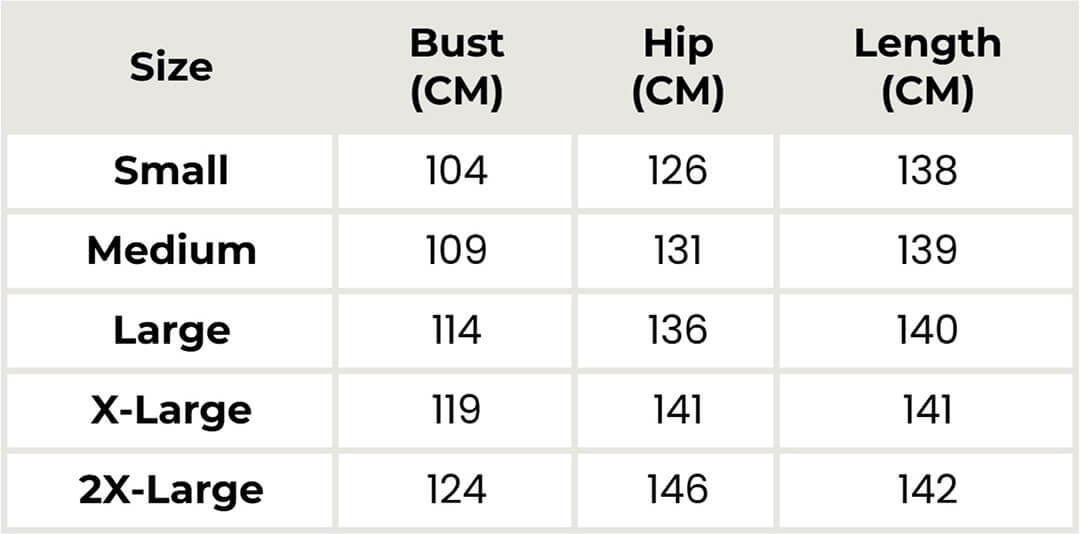This screenshot has height=534, width=1080.
Task: Click the 2X-Large bust value 124
Action: click(x=457, y=491)
